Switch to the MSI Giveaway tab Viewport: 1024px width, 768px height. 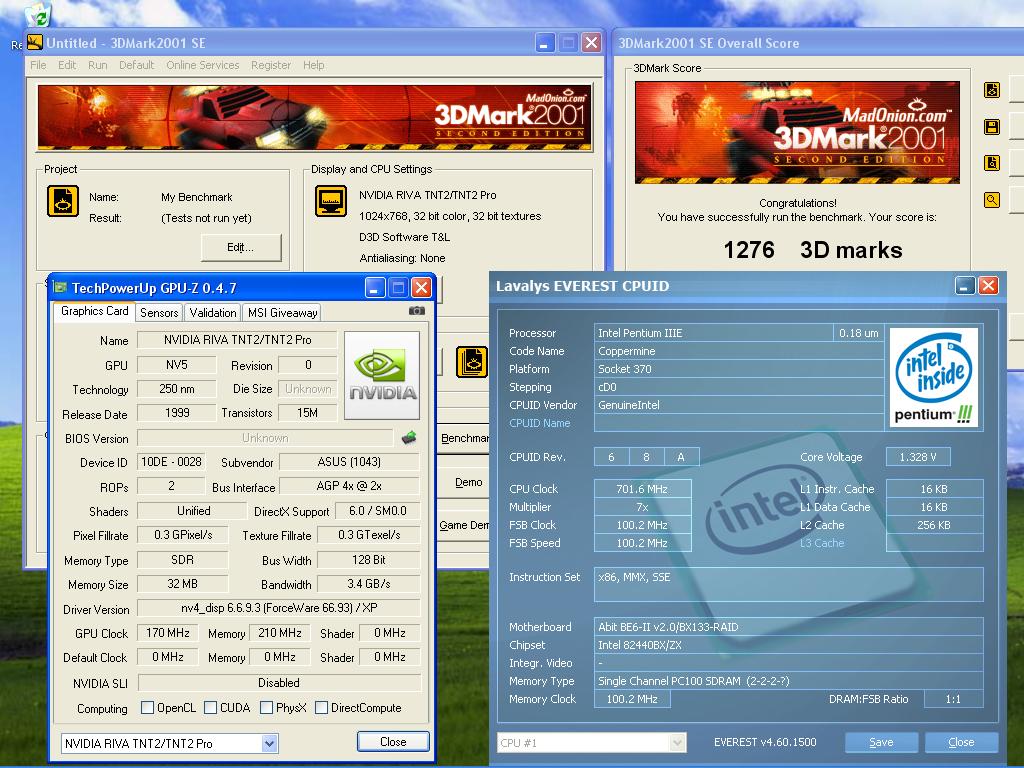coord(282,313)
